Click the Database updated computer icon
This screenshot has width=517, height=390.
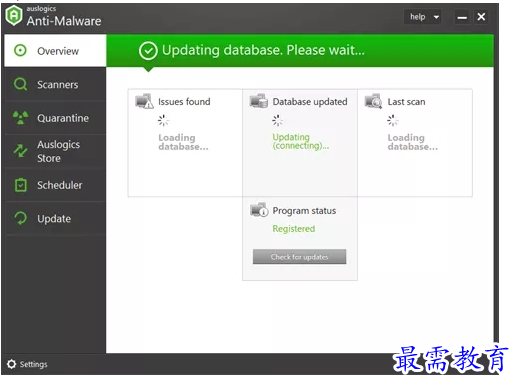pos(259,101)
